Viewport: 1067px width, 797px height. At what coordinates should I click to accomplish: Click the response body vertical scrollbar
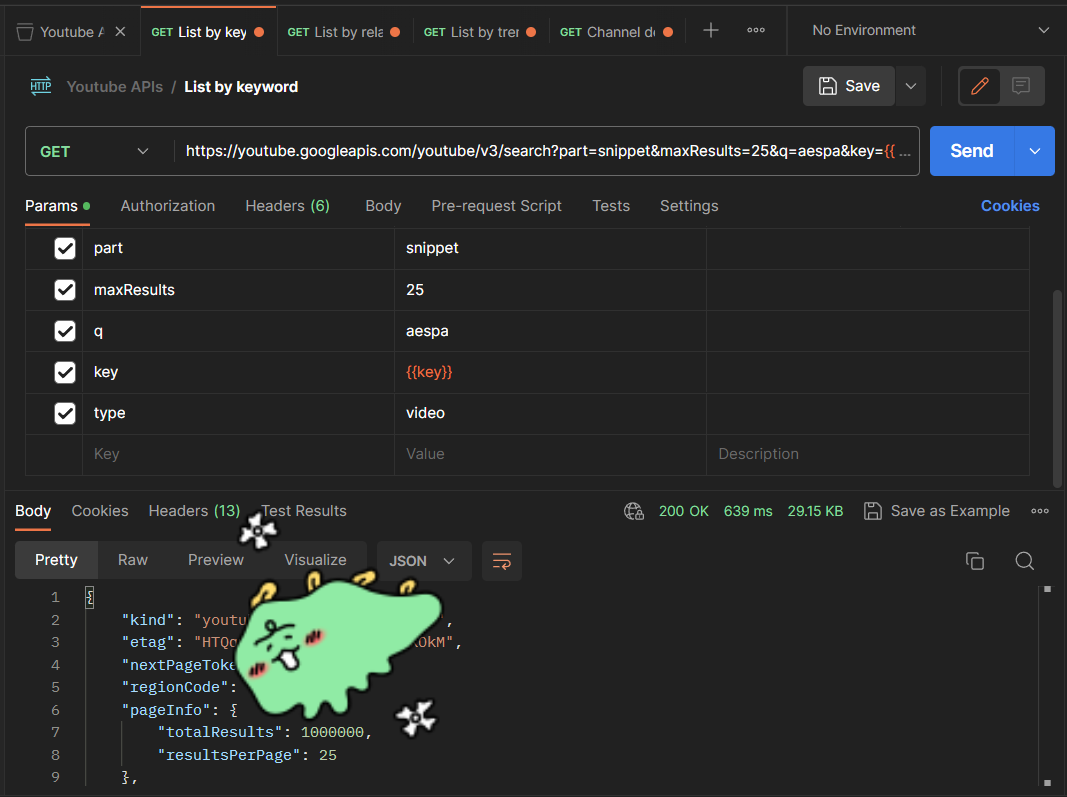tap(1047, 685)
